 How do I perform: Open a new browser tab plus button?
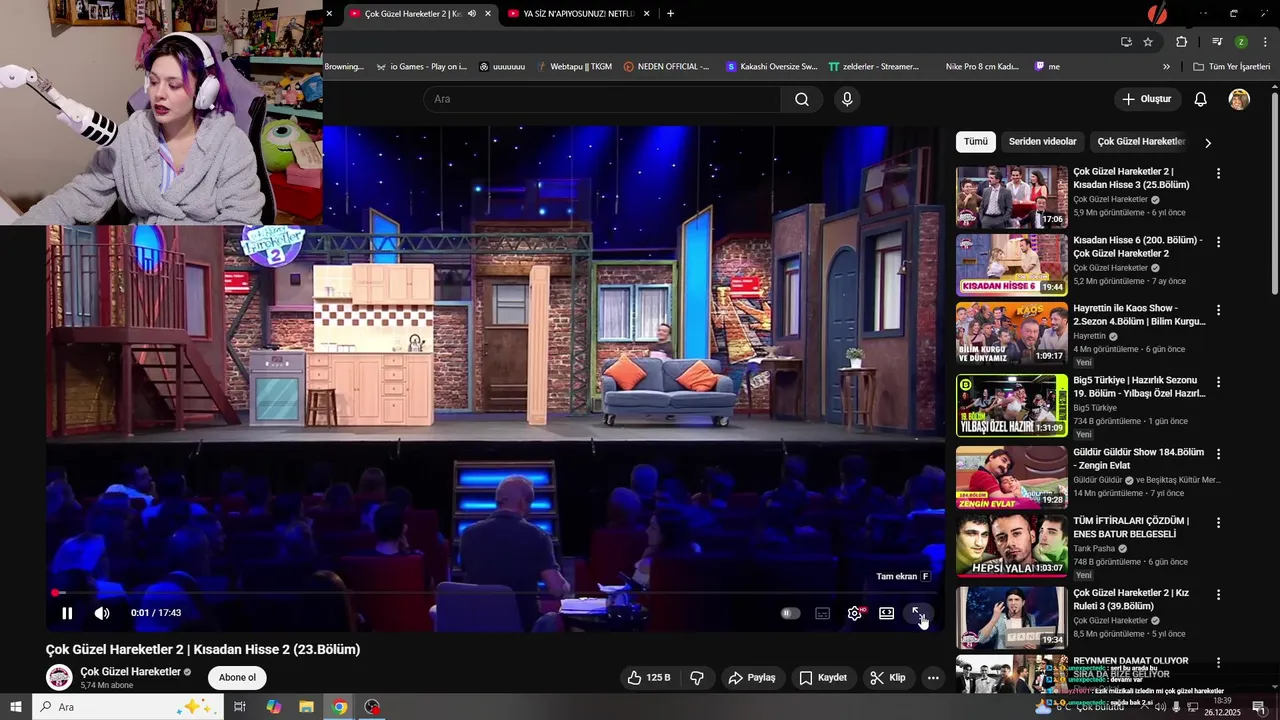coord(670,14)
